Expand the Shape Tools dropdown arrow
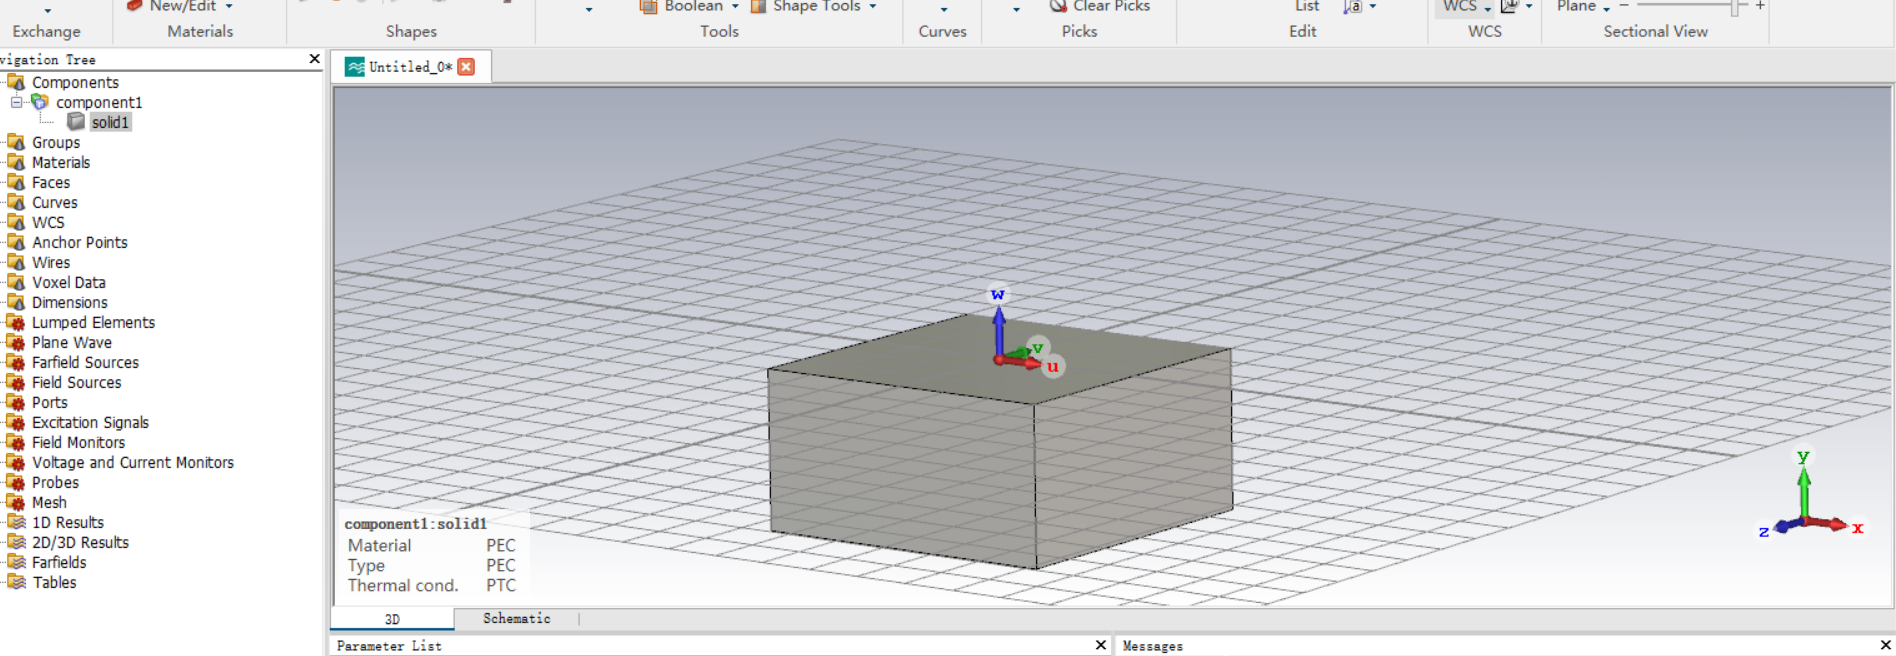Screen dimensions: 1896x656 coord(873,6)
